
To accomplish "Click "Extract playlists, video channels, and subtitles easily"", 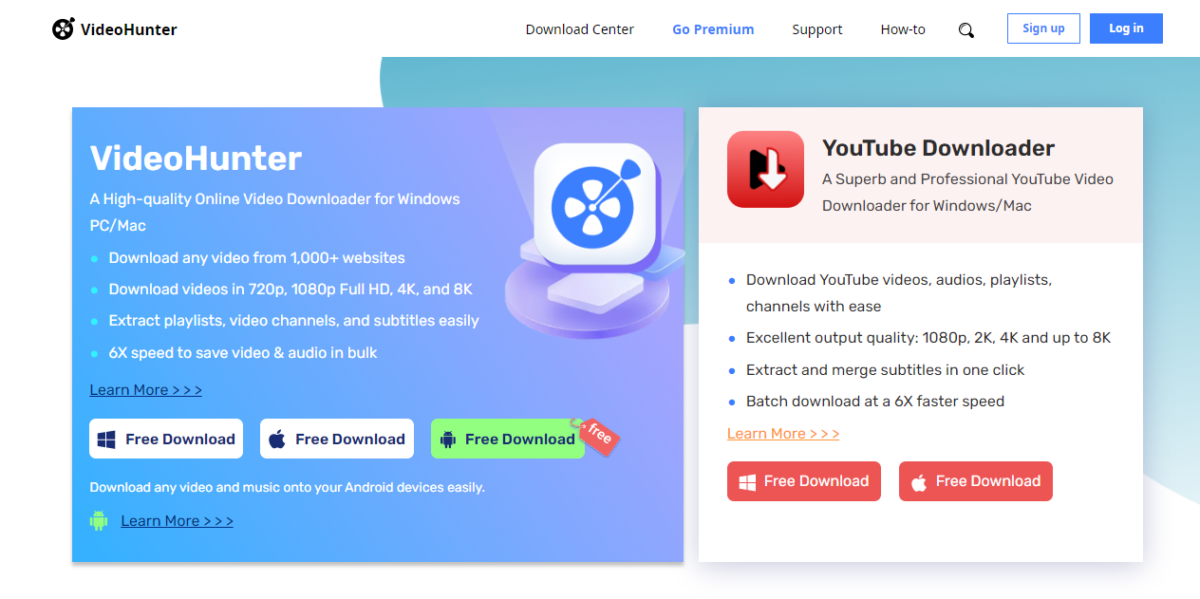I will click(x=294, y=321).
